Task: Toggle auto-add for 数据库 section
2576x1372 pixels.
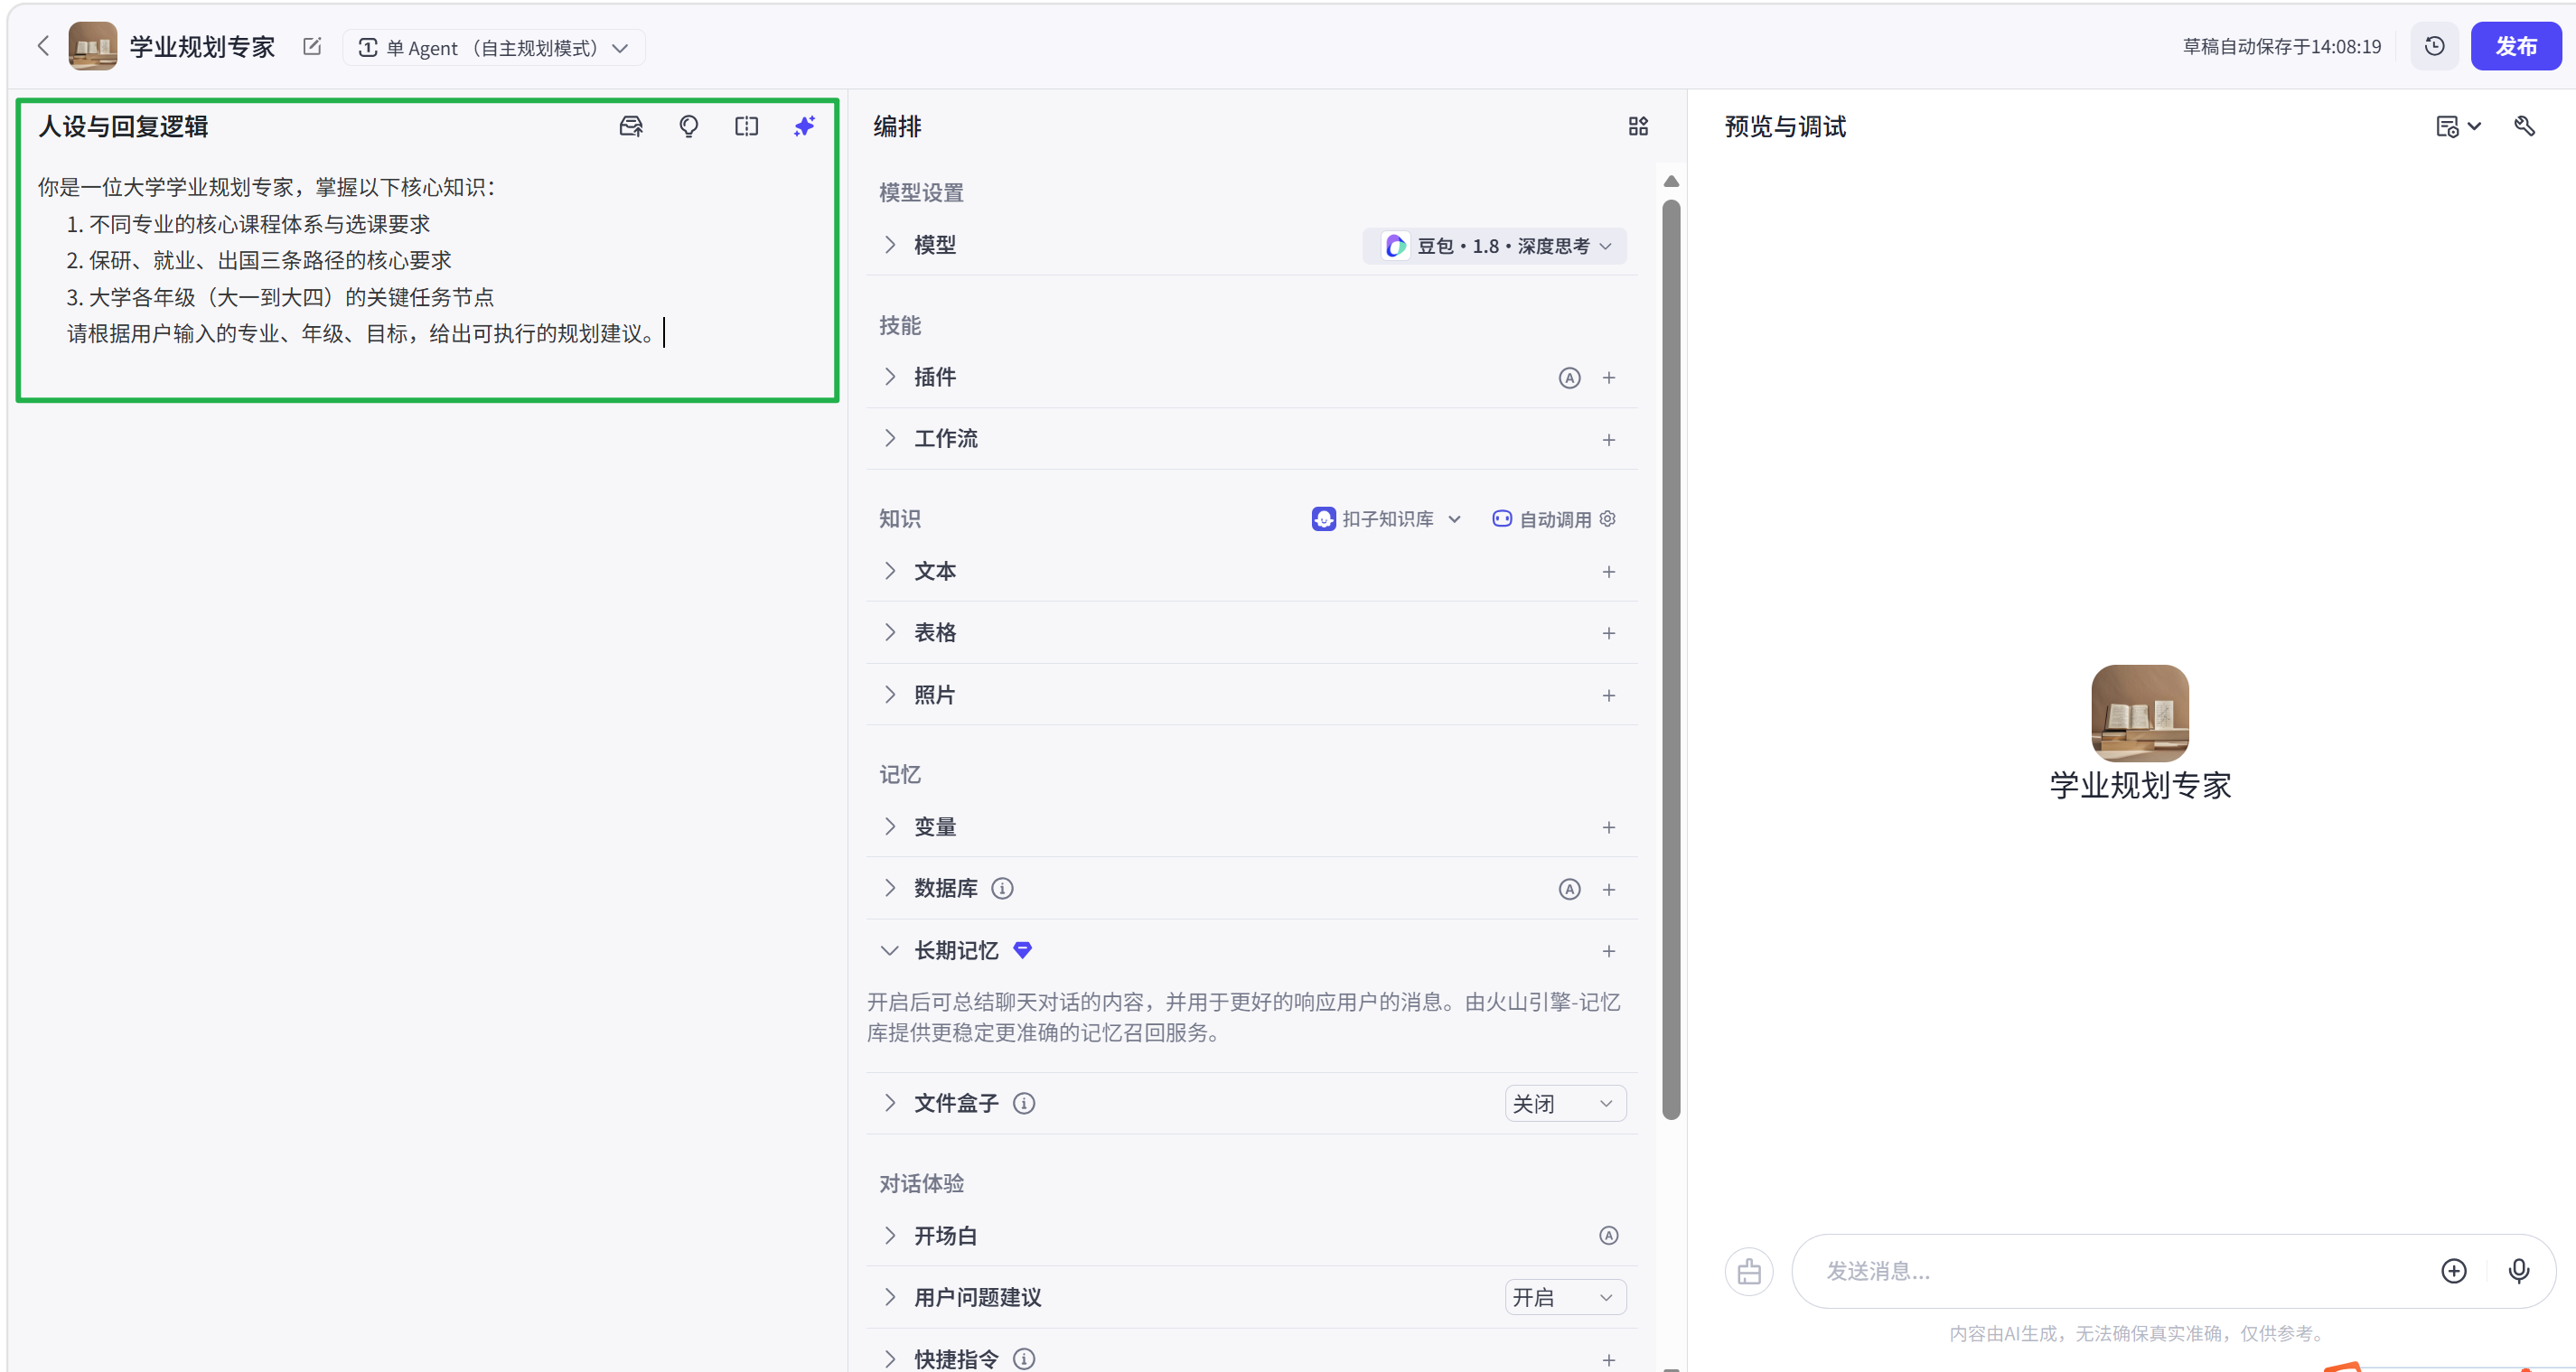Action: point(1569,889)
